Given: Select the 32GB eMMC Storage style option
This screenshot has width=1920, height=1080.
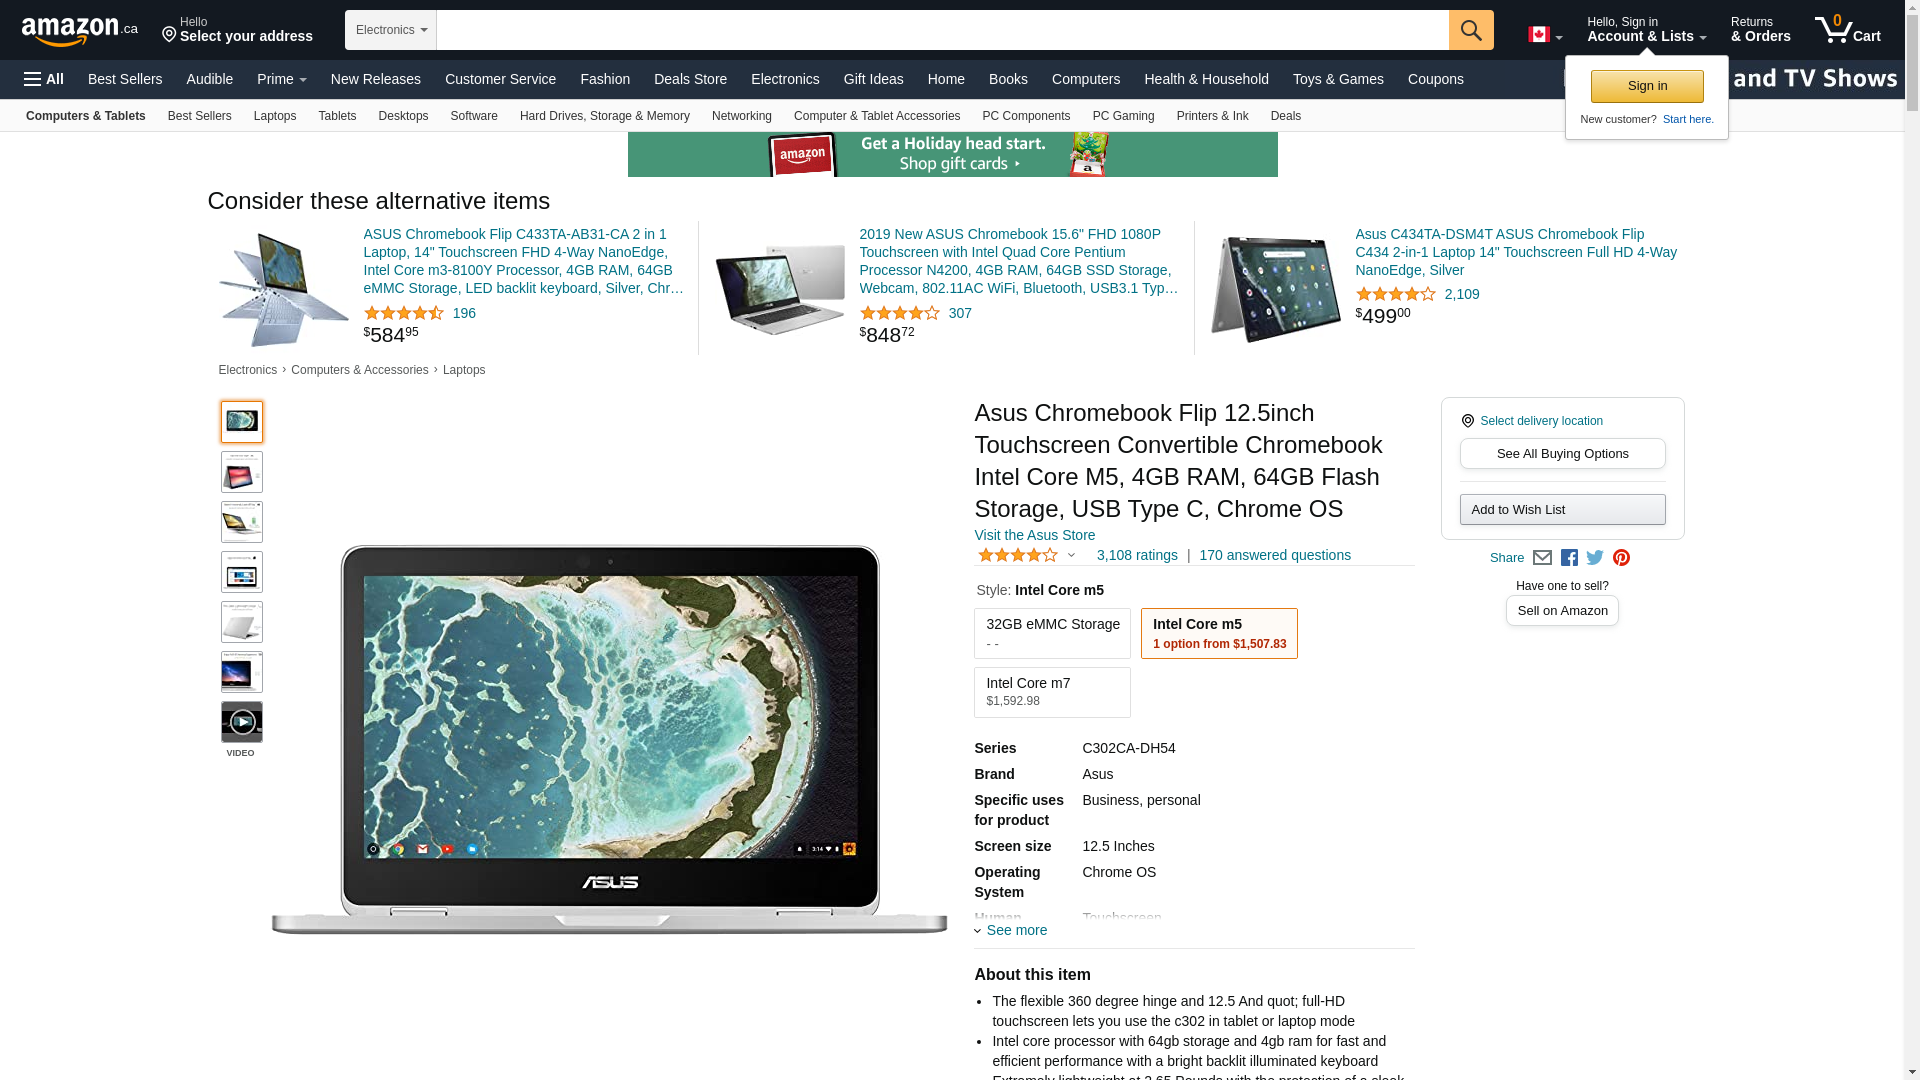Looking at the screenshot, I should click(1052, 633).
